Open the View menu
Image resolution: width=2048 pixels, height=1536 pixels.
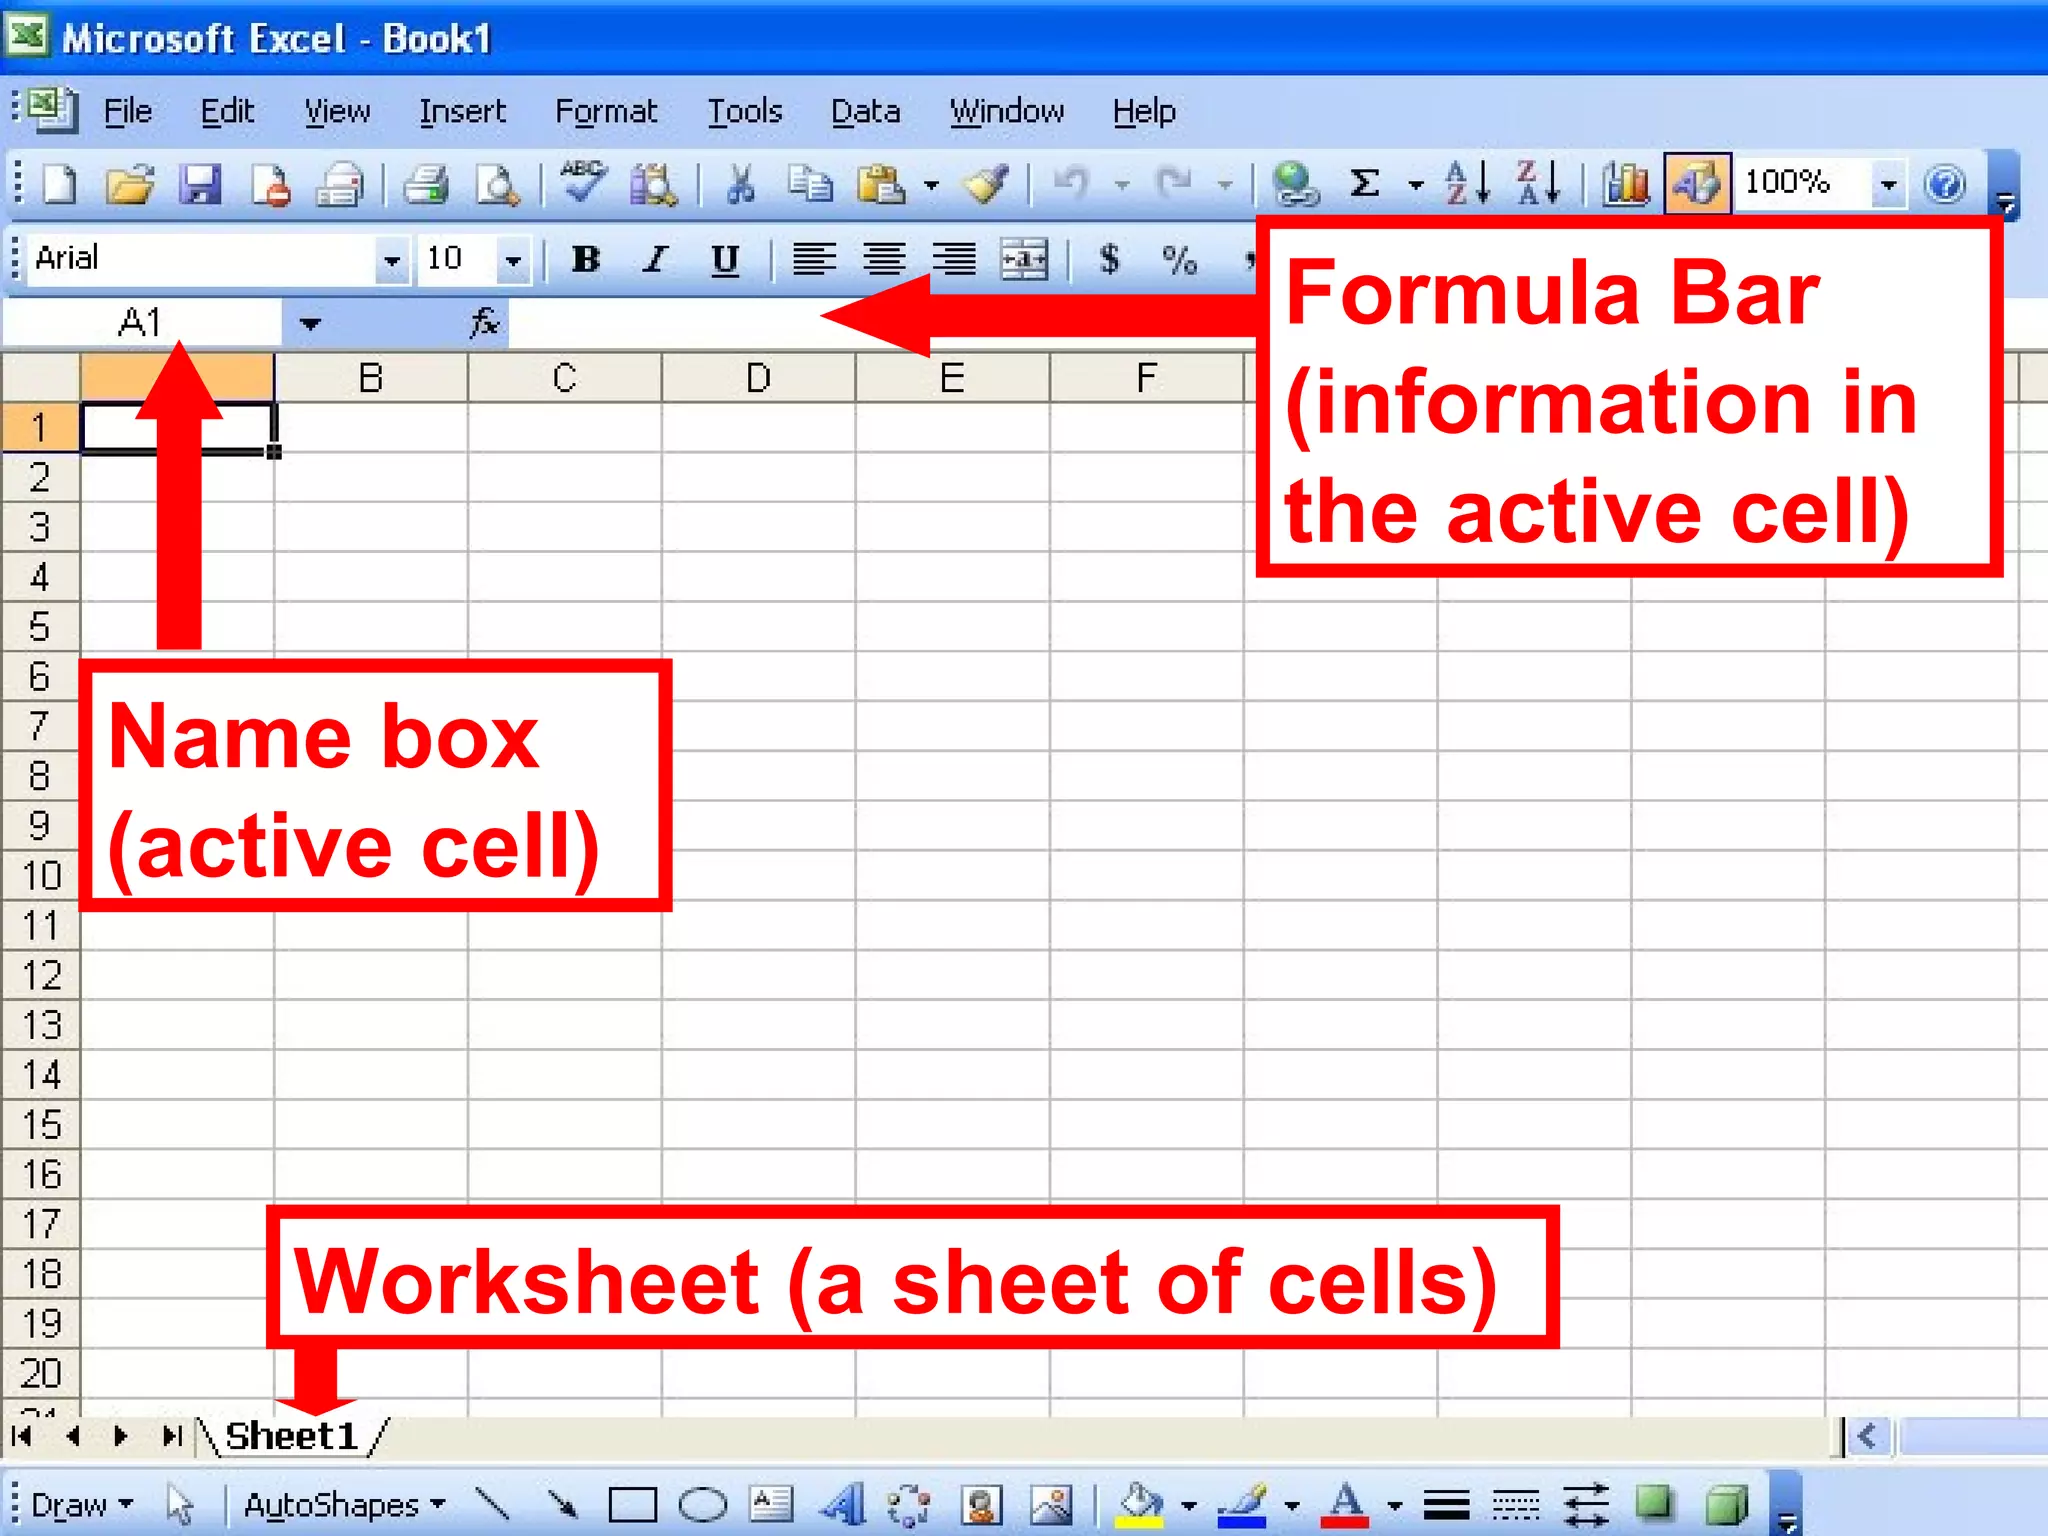tap(337, 110)
